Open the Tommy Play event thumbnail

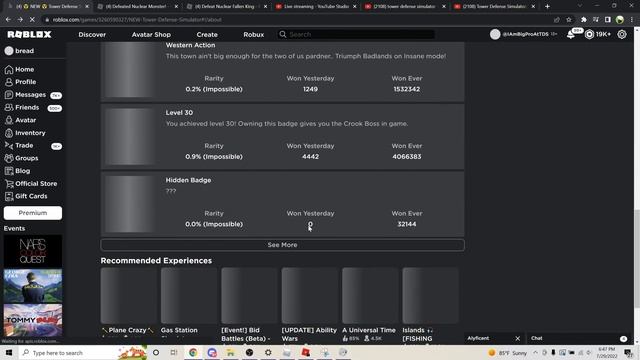tap(33, 320)
